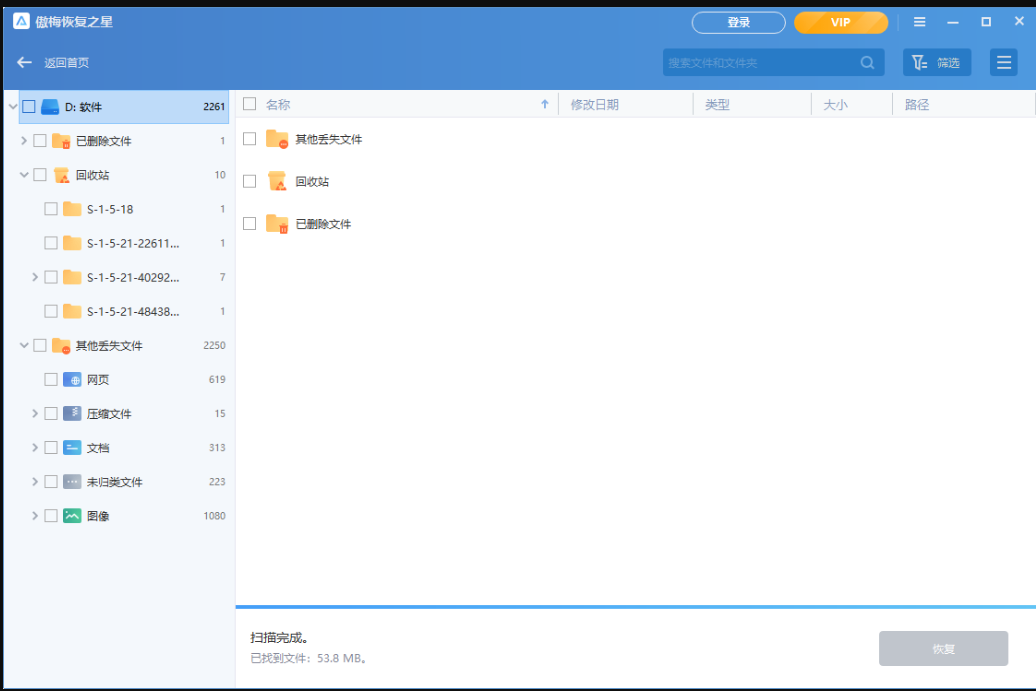Click the search files and folders field
This screenshot has width=1036, height=691.
760,63
